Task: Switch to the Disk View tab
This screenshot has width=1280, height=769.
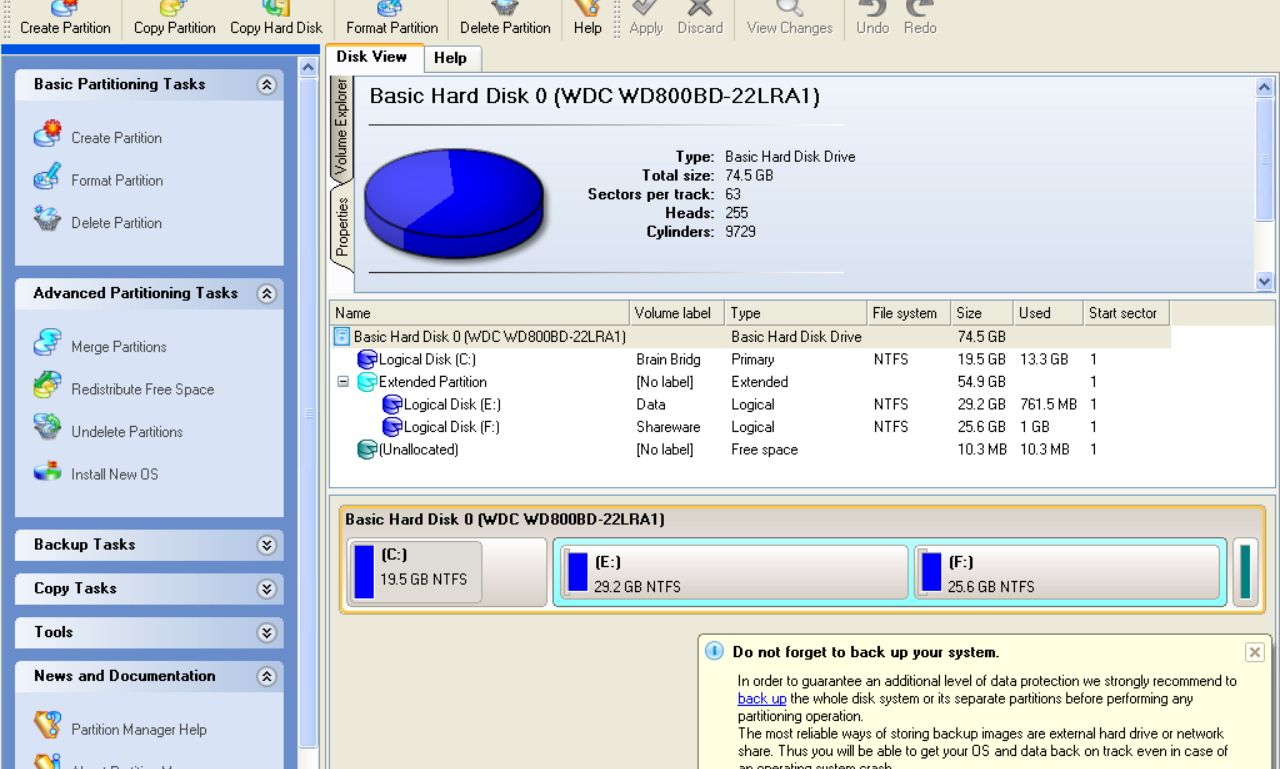Action: (376, 57)
